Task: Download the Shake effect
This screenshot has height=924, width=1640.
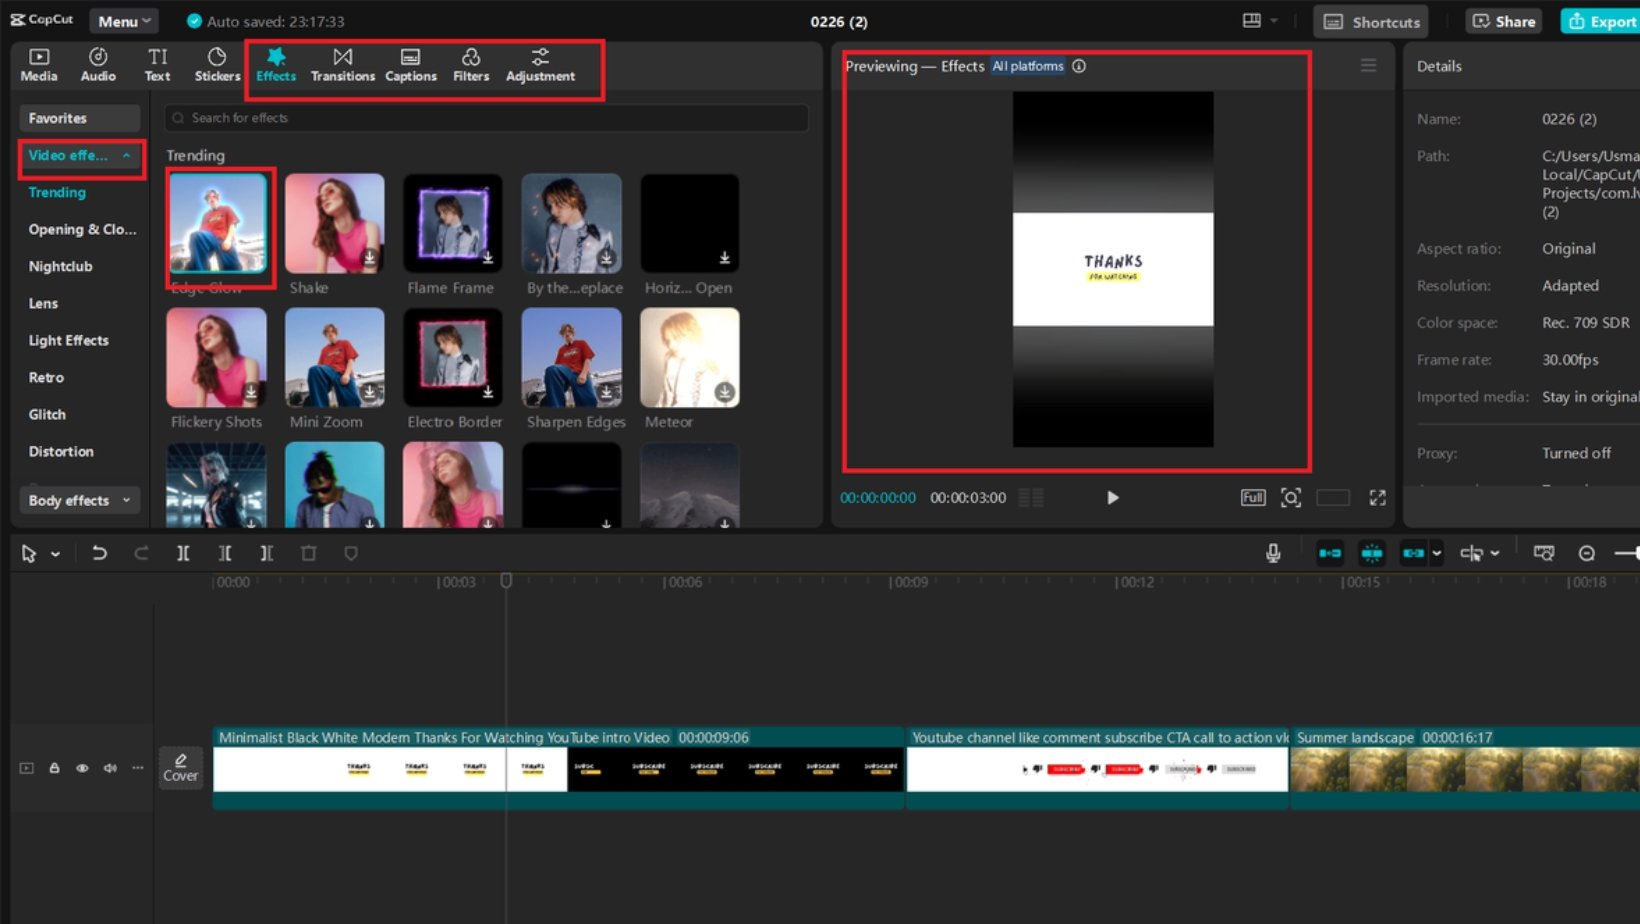Action: coord(370,258)
